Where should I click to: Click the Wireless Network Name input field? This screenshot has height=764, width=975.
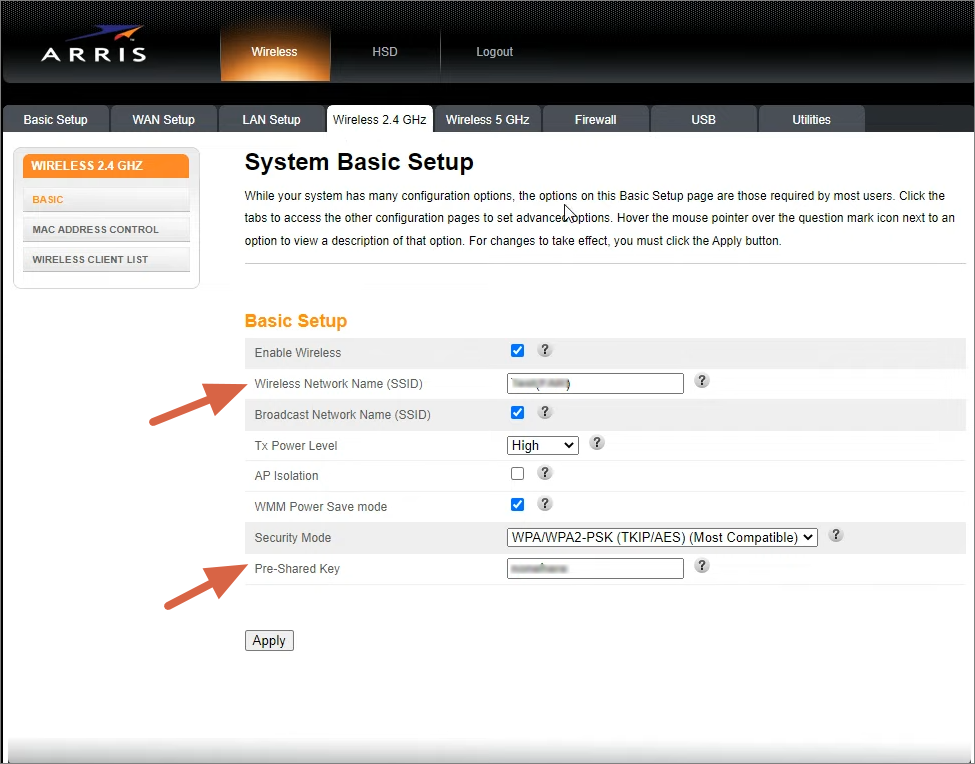(x=595, y=382)
